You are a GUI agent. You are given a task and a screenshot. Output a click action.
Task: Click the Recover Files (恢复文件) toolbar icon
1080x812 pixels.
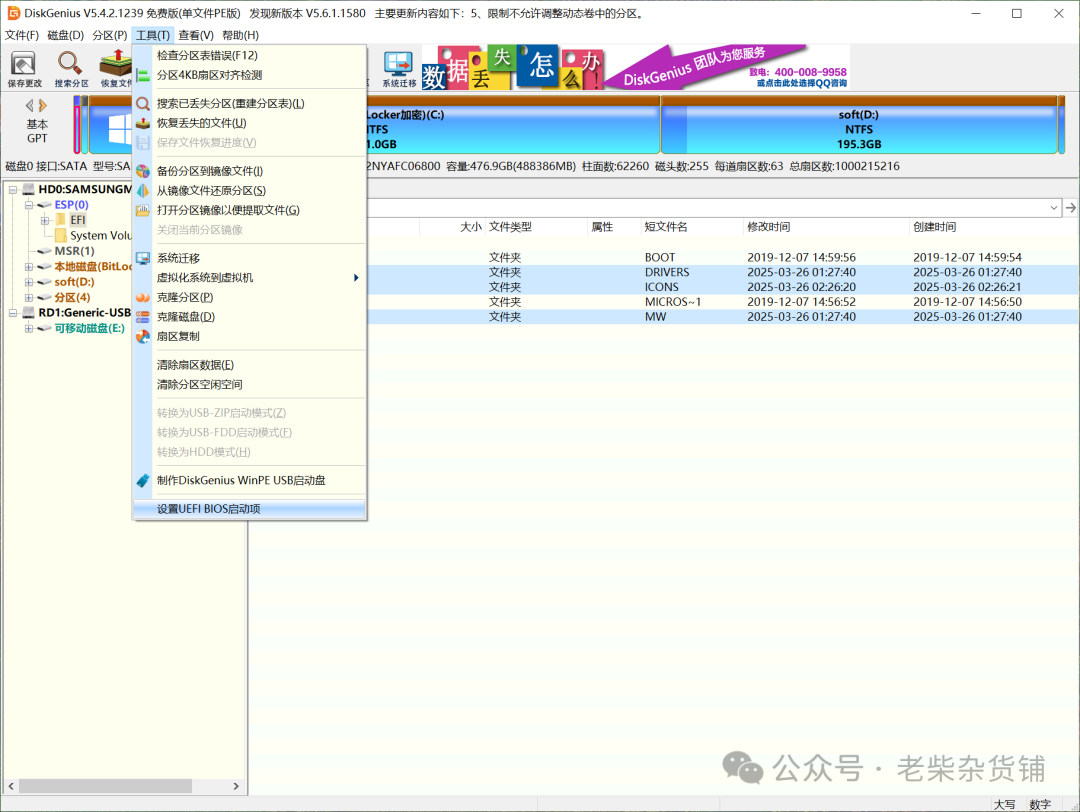point(115,69)
